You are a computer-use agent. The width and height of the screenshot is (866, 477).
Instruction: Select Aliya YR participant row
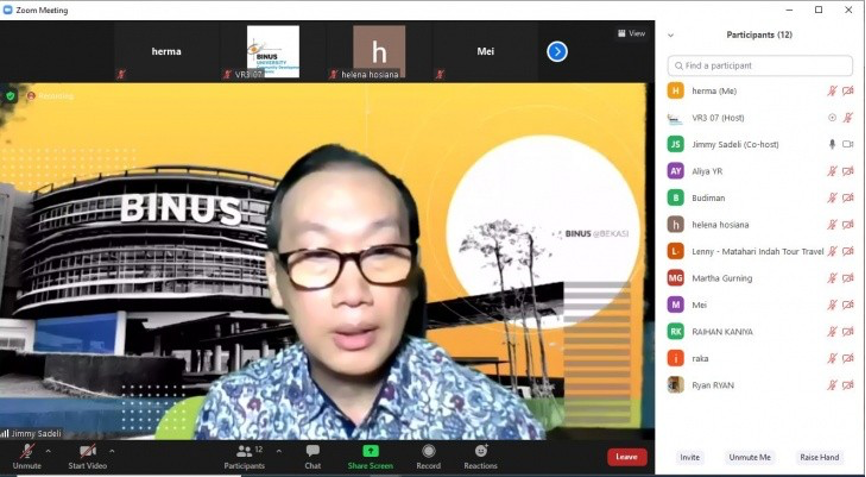click(760, 171)
